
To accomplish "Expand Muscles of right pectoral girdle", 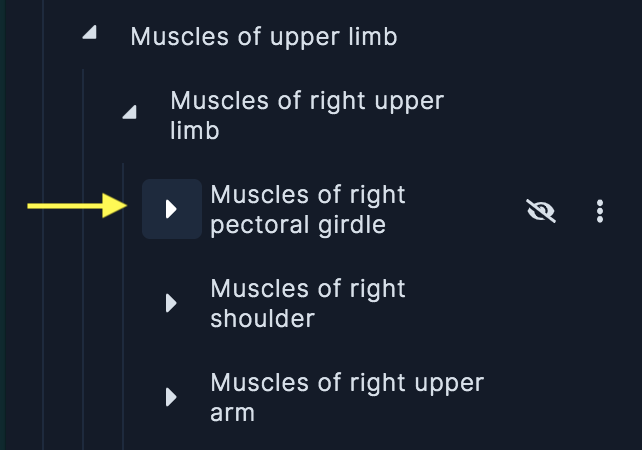I will (x=172, y=209).
